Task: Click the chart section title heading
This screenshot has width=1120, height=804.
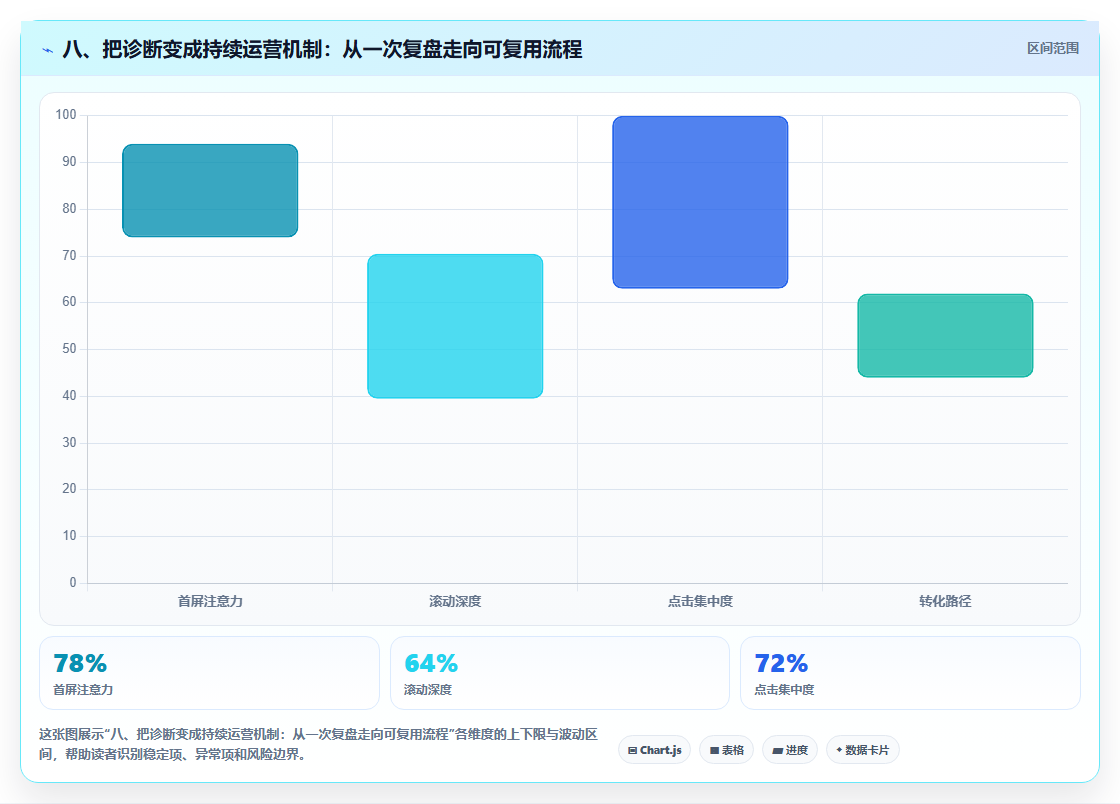Action: (322, 49)
